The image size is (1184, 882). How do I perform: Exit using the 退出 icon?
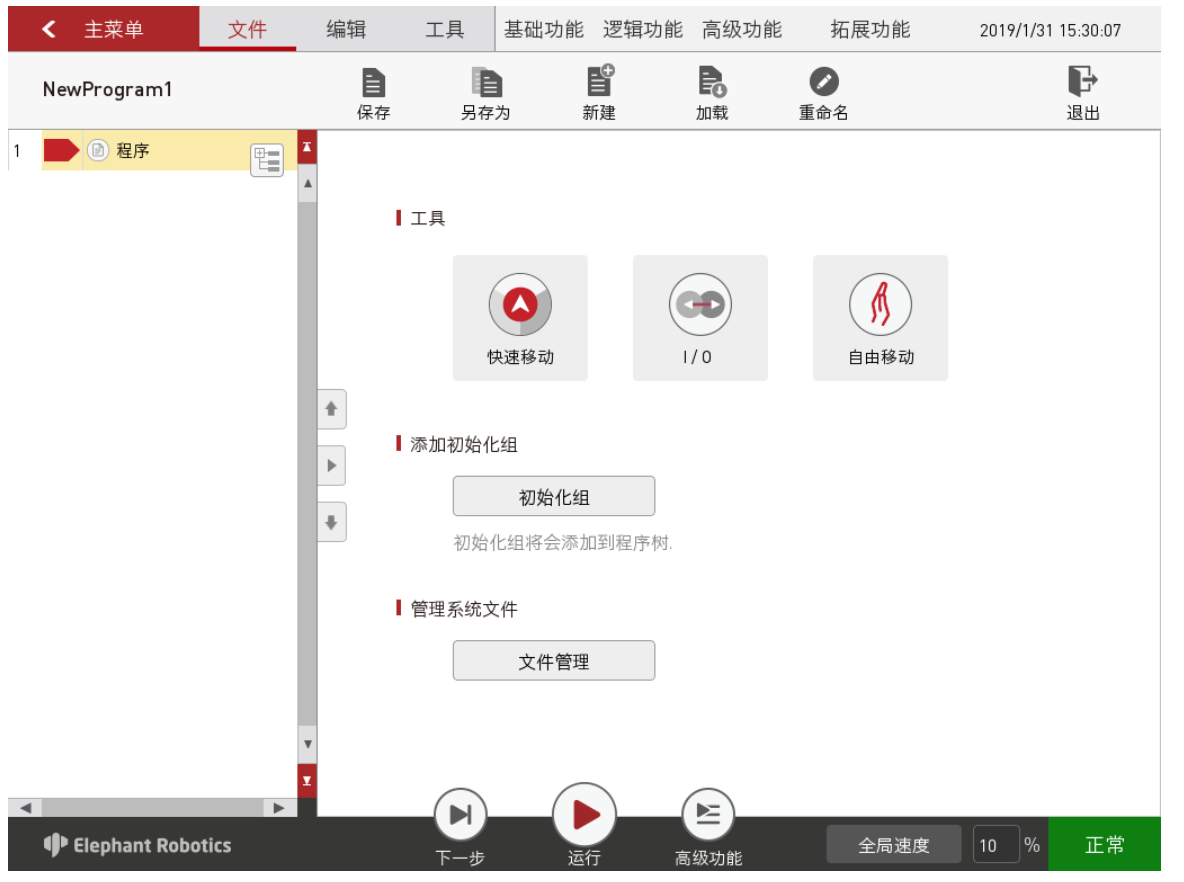1083,94
